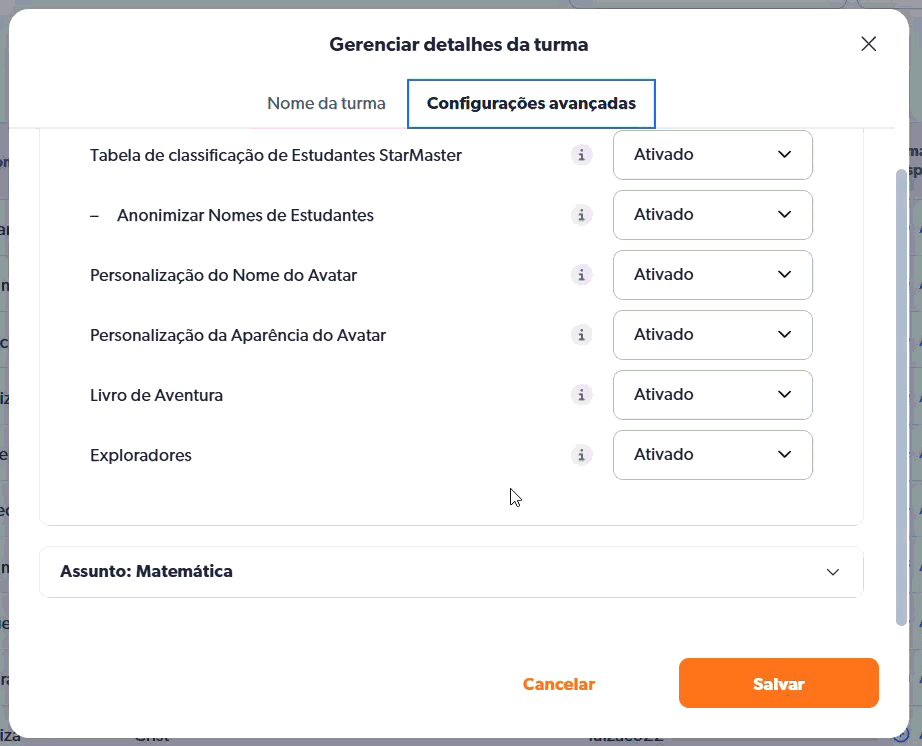Switch to Nome da turma tab
This screenshot has height=746, width=922.
[326, 104]
